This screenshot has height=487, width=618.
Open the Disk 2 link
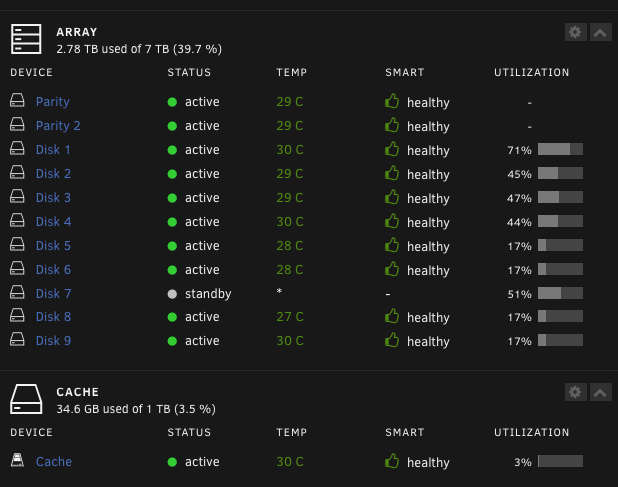[53, 174]
